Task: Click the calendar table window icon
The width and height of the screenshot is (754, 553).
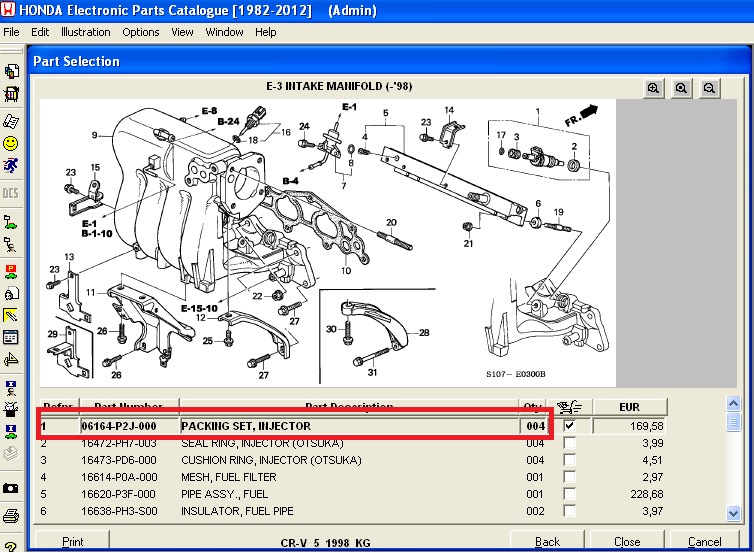Action: pyautogui.click(x=11, y=337)
